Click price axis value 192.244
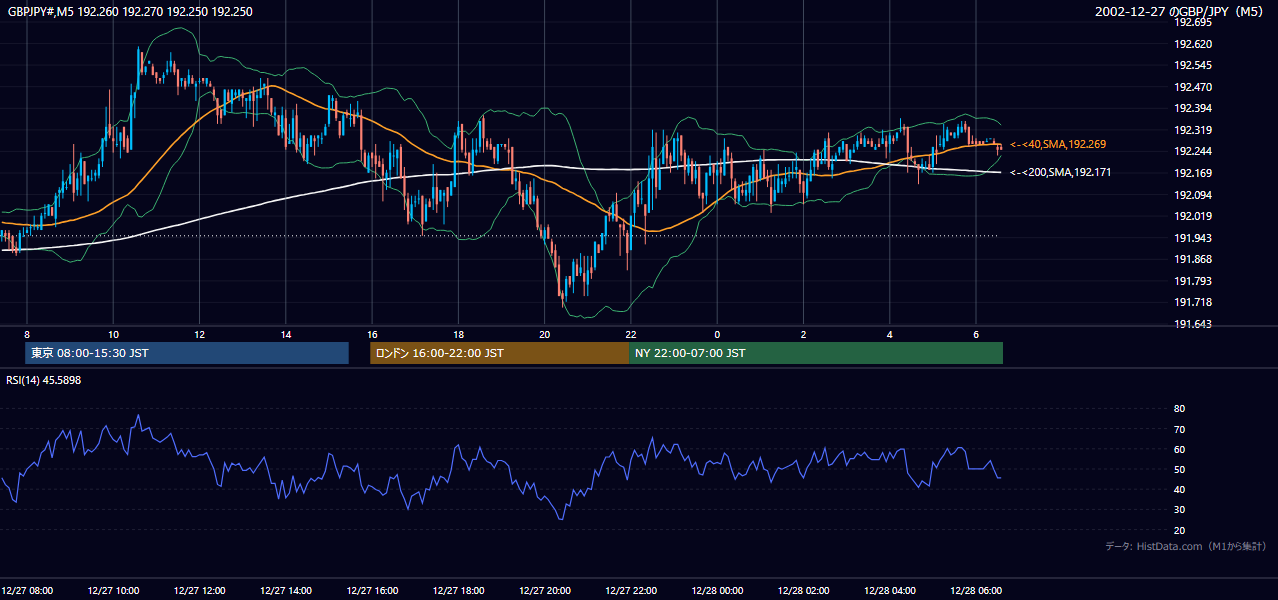Image resolution: width=1278 pixels, height=600 pixels. point(1193,151)
